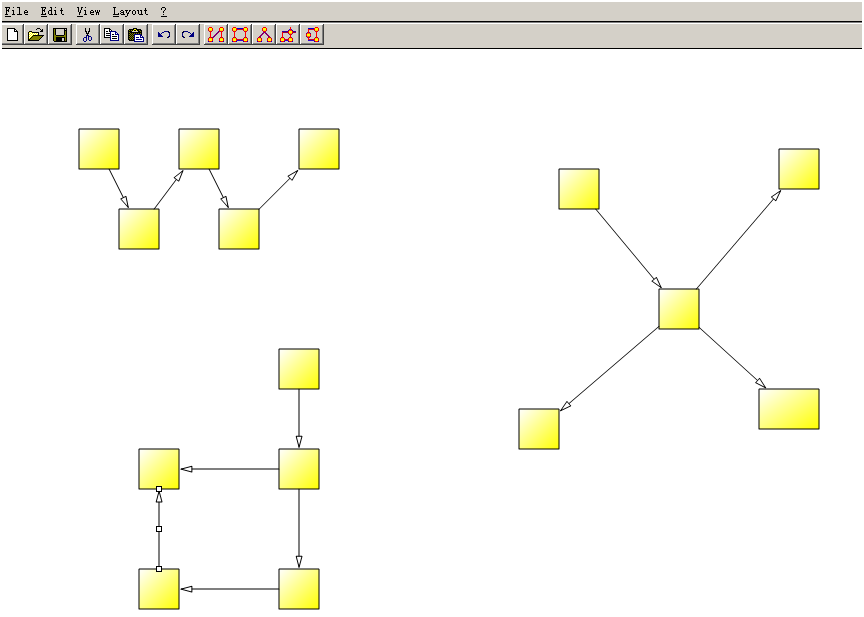The image size is (864, 617).
Task: Click the top handle of the selected edge
Action: pyautogui.click(x=159, y=489)
